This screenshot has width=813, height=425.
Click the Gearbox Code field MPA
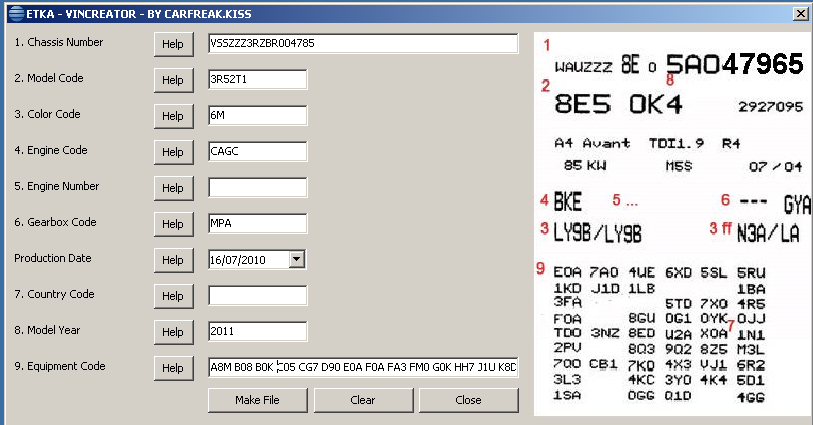258,223
